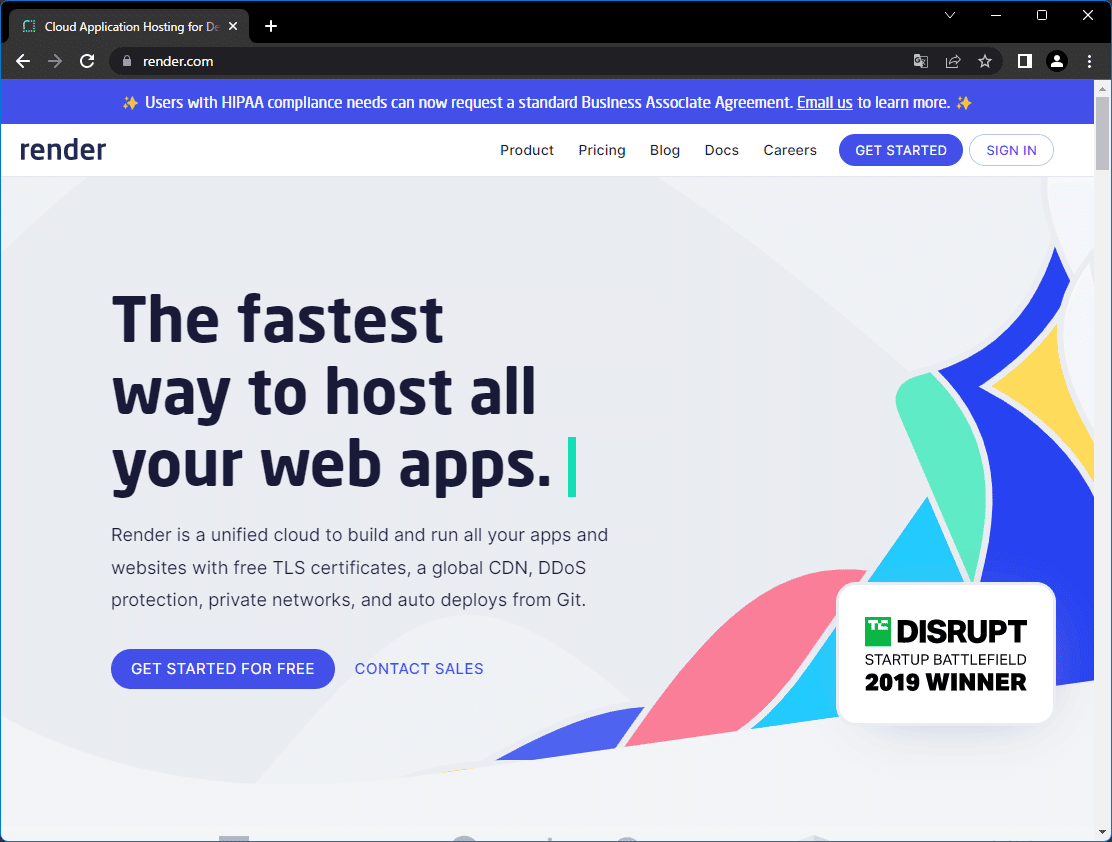Click the share page icon
Viewport: 1112px width, 842px height.
coord(953,62)
